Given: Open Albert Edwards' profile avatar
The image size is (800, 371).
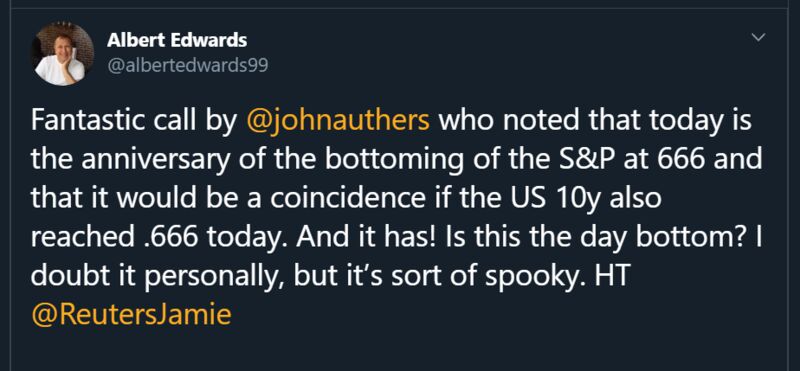Looking at the screenshot, I should click(x=64, y=54).
